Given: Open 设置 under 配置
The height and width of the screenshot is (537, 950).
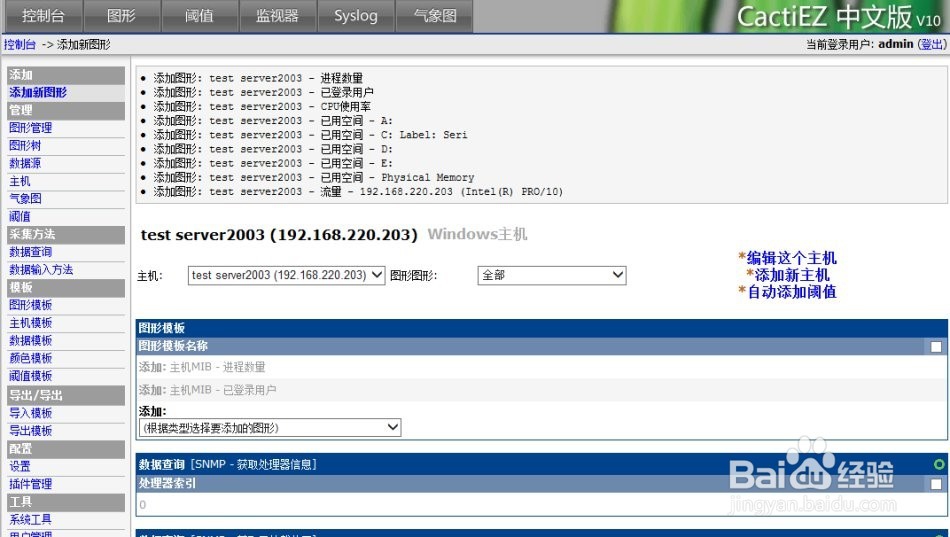Looking at the screenshot, I should tap(19, 467).
